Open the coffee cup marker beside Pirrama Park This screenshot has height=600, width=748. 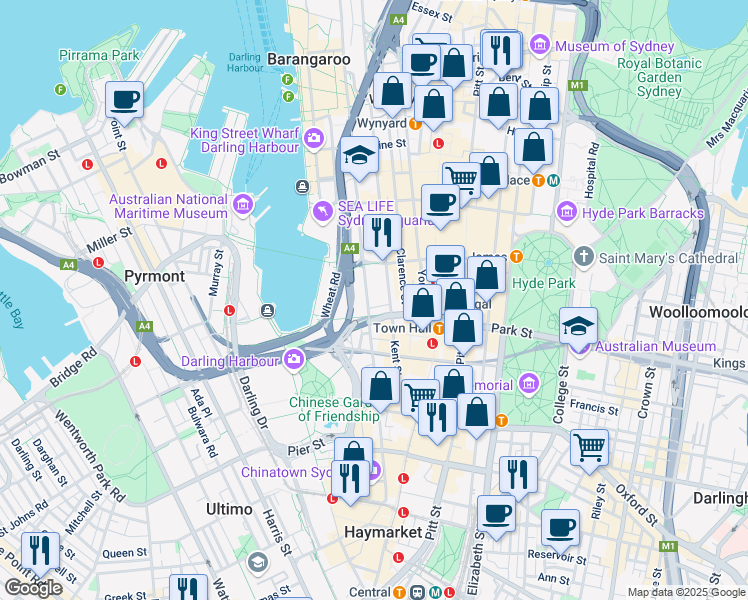coord(124,101)
